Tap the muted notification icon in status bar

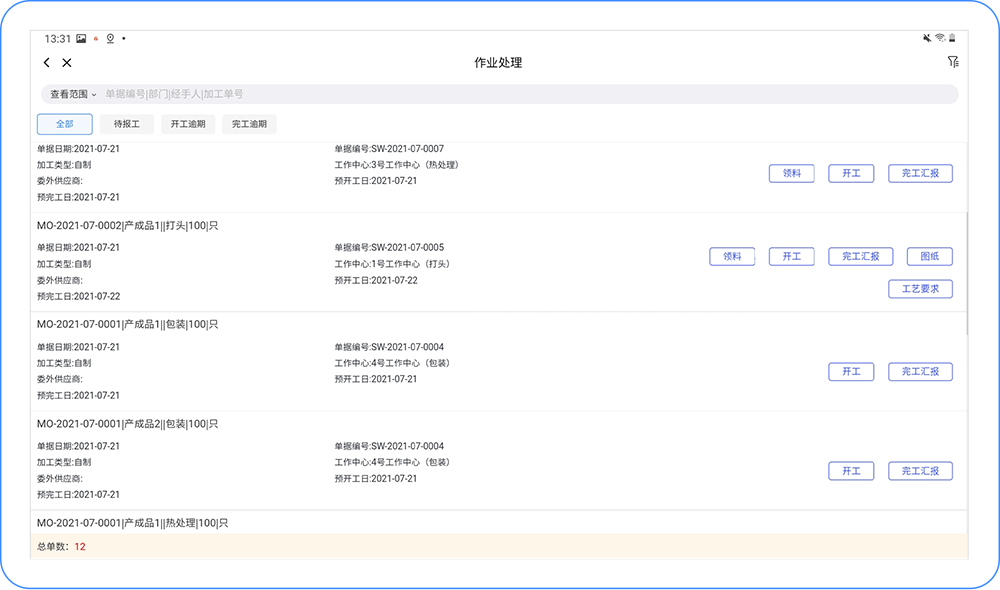[x=927, y=38]
